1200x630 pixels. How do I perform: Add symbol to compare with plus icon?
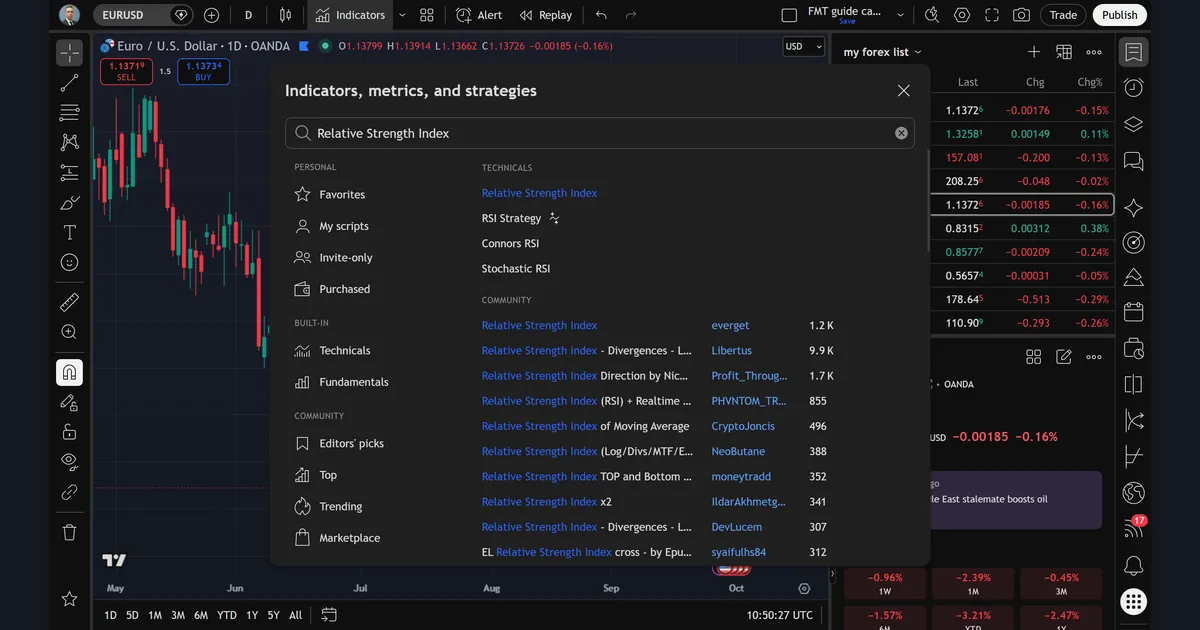[x=211, y=15]
